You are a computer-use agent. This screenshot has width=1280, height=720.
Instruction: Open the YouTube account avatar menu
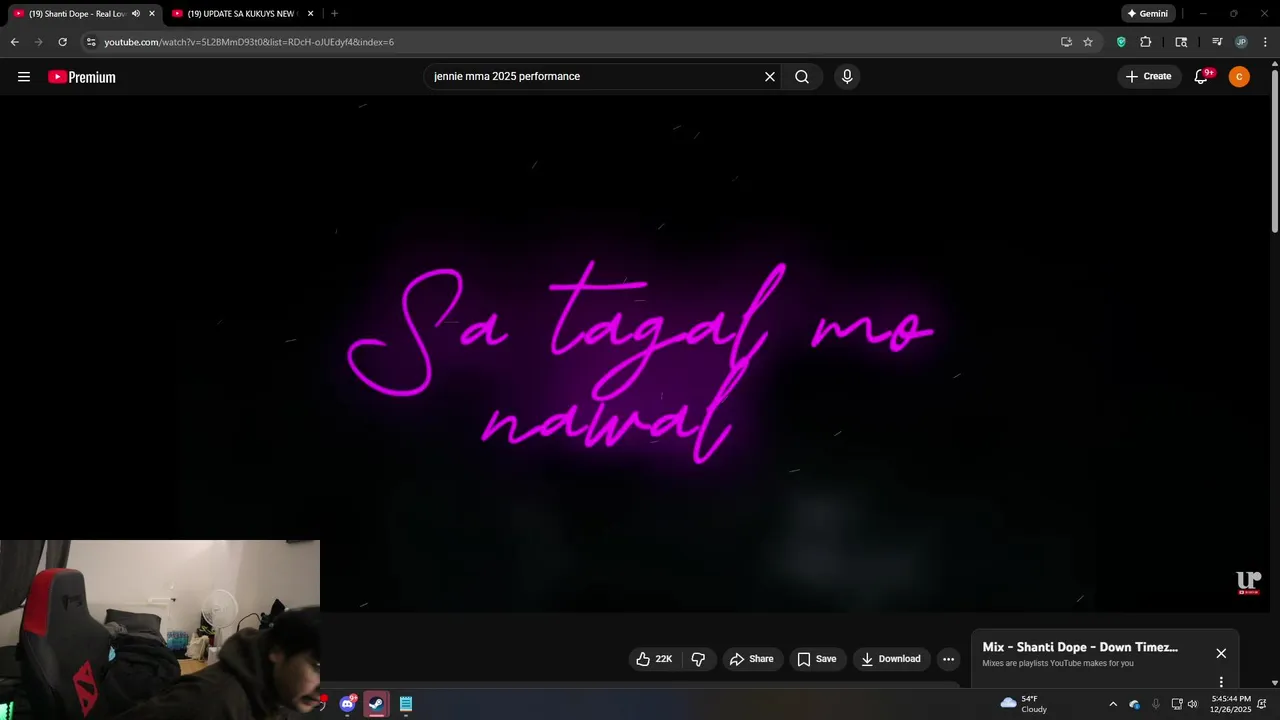(1239, 77)
